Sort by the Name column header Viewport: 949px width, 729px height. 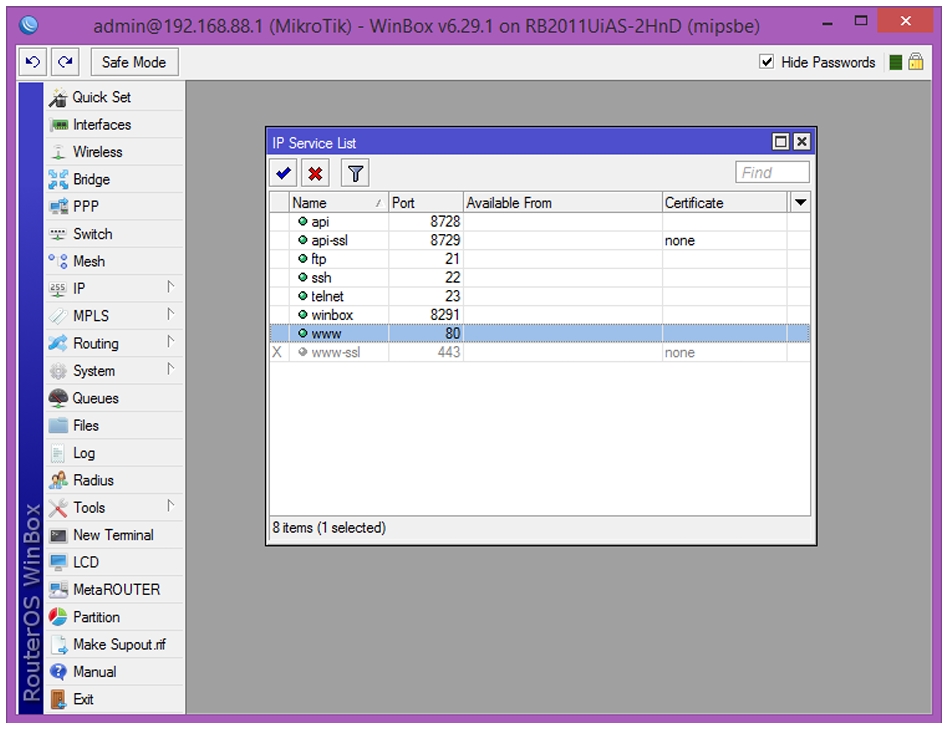click(338, 203)
